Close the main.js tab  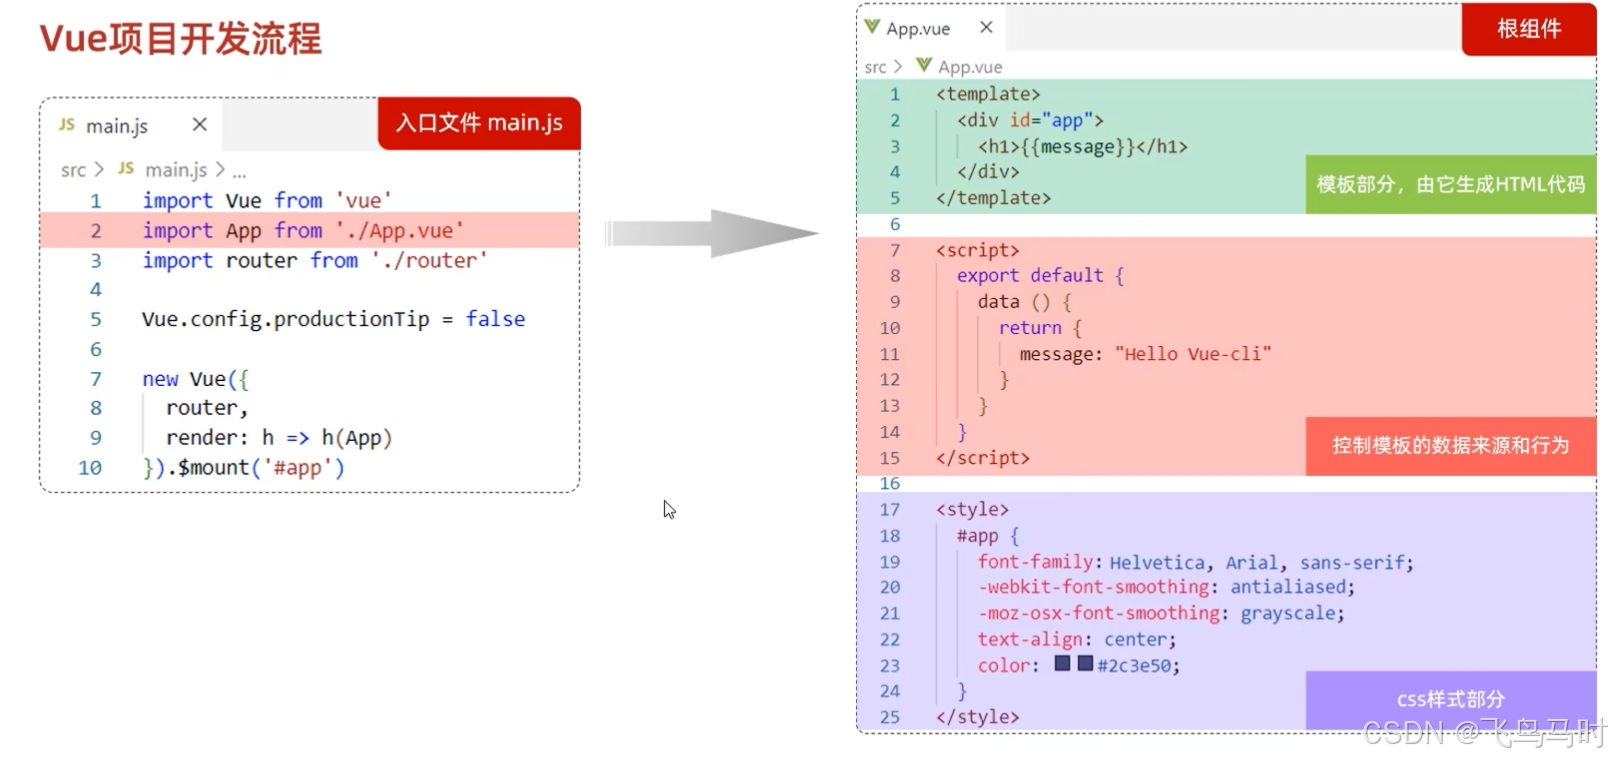click(200, 124)
